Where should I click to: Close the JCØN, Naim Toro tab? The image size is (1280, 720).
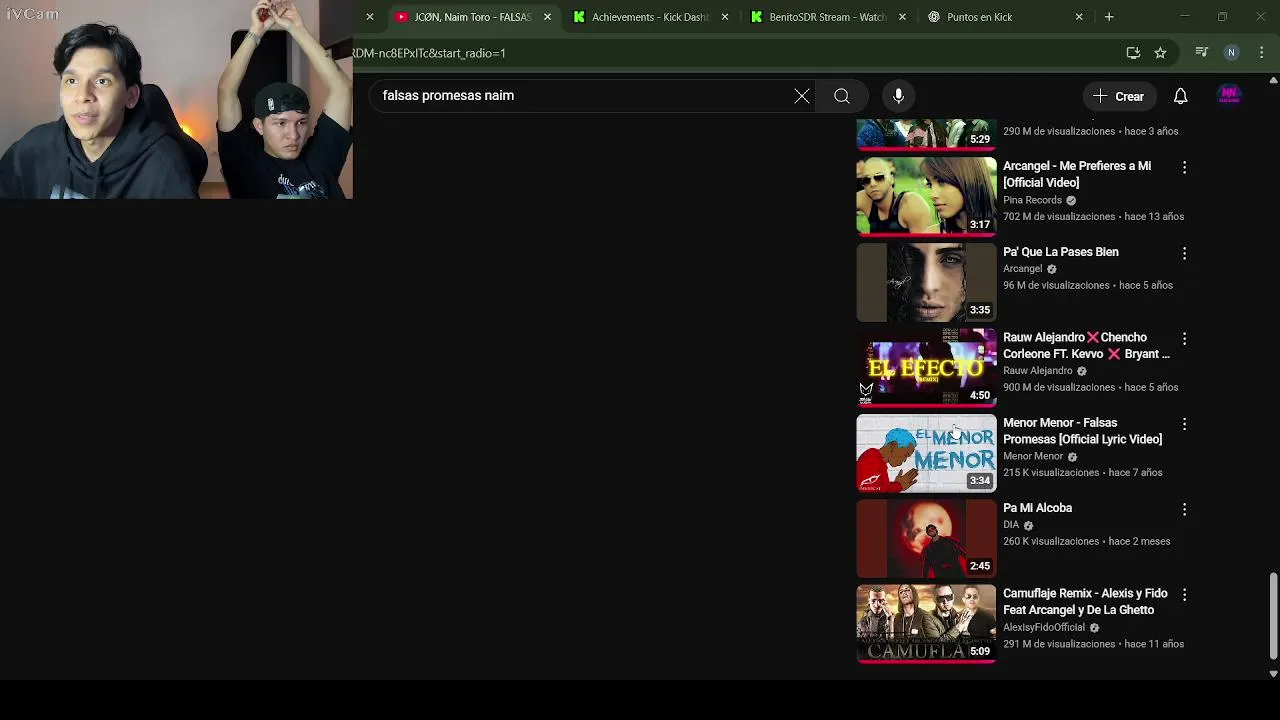tap(547, 17)
